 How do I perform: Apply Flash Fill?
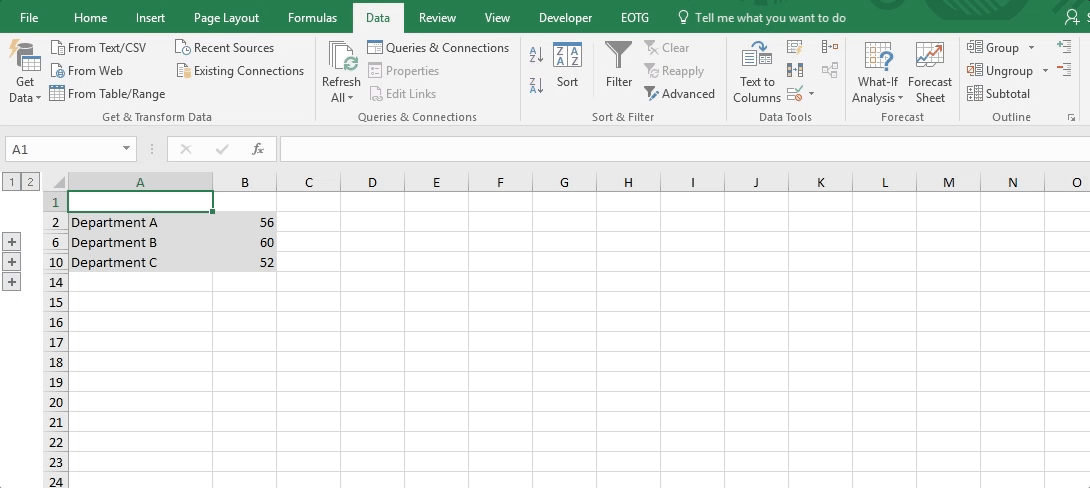(x=795, y=47)
